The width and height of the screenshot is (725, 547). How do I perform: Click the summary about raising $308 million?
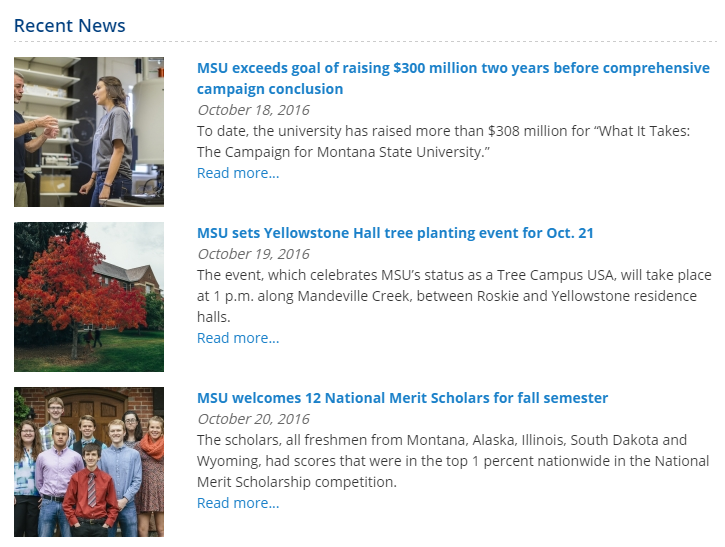[x=443, y=141]
